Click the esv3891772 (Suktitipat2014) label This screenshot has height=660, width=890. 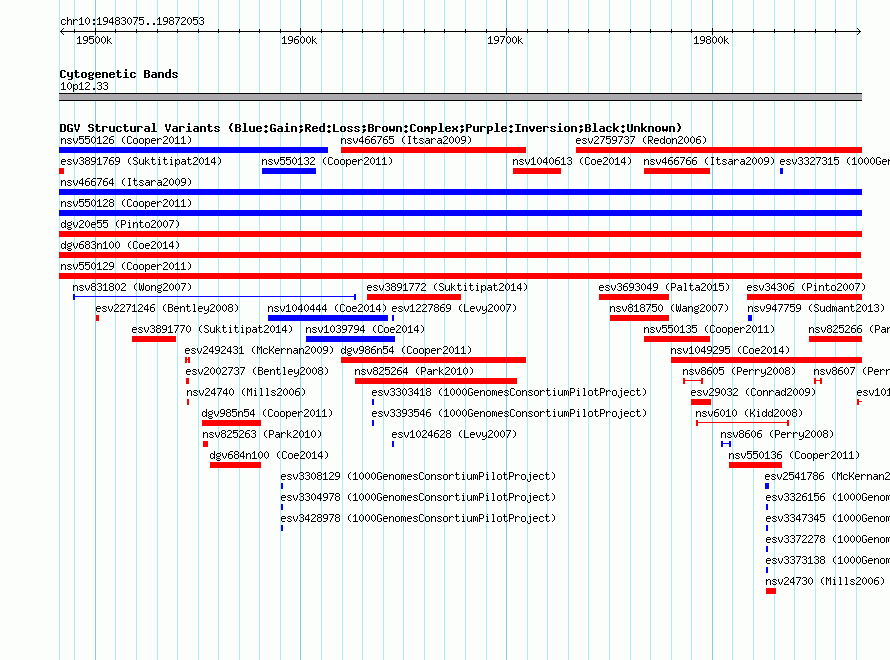447,287
